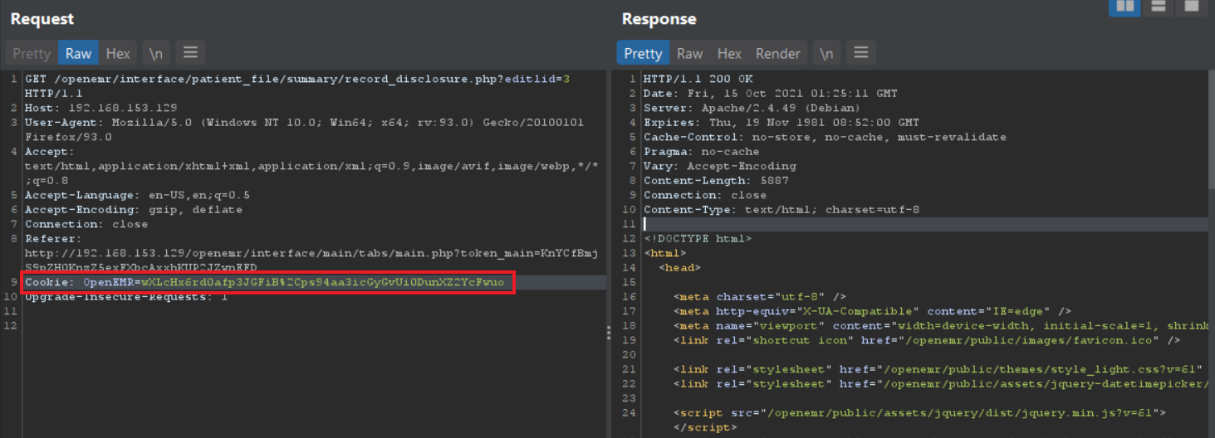Select the side-by-side split layout icon

click(1124, 7)
